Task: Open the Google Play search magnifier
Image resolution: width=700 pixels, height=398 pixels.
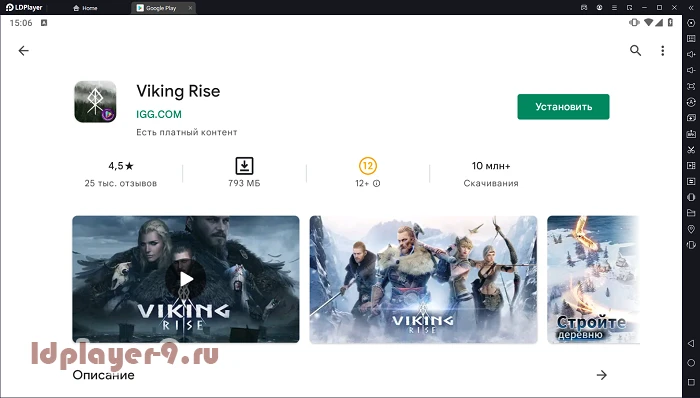Action: pos(635,51)
